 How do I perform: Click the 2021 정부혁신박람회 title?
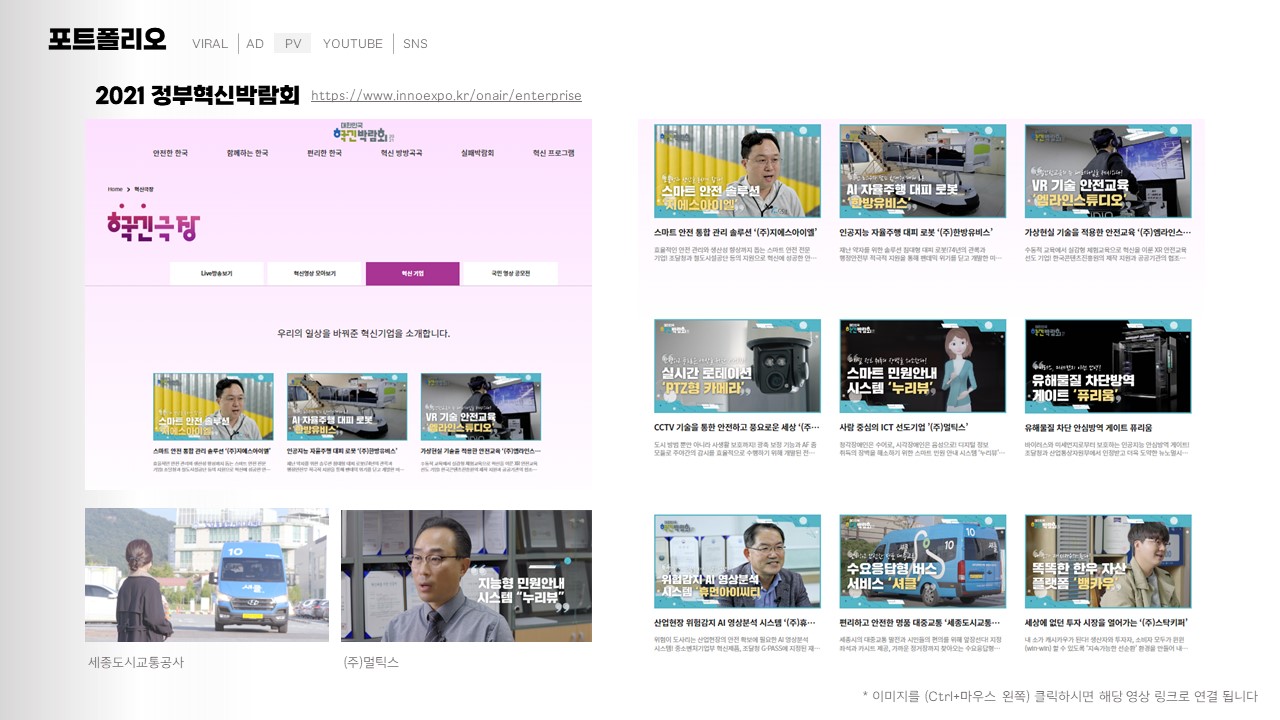[197, 95]
